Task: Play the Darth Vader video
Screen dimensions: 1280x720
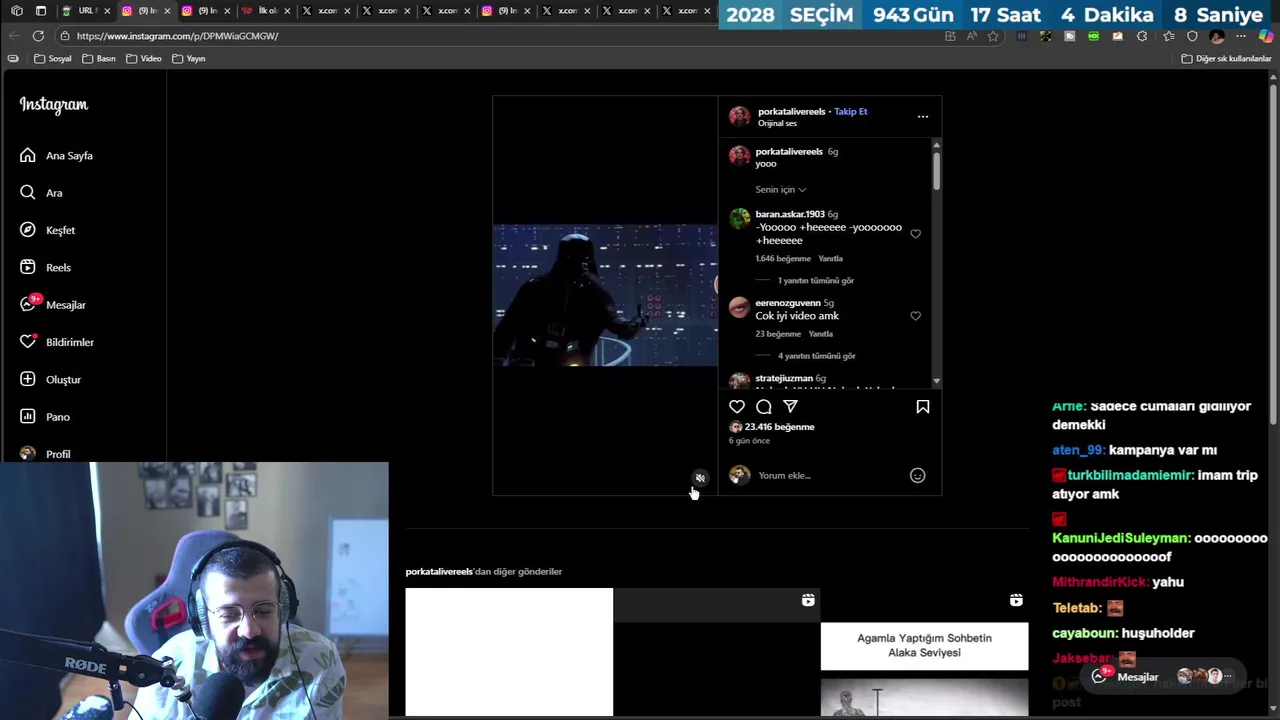Action: pyautogui.click(x=605, y=295)
